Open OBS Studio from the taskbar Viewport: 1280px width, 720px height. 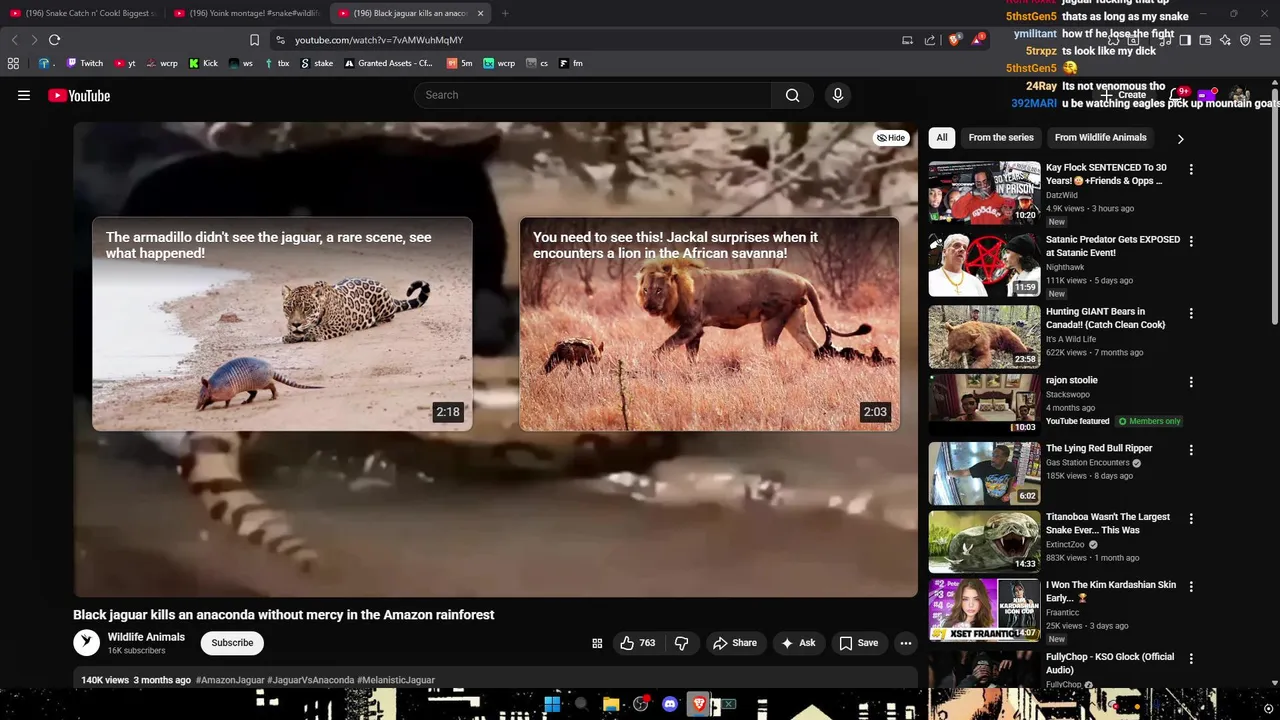641,704
